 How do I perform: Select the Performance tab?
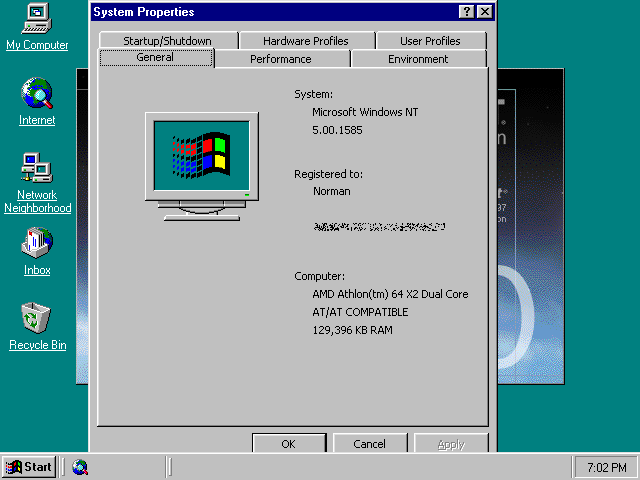281,59
